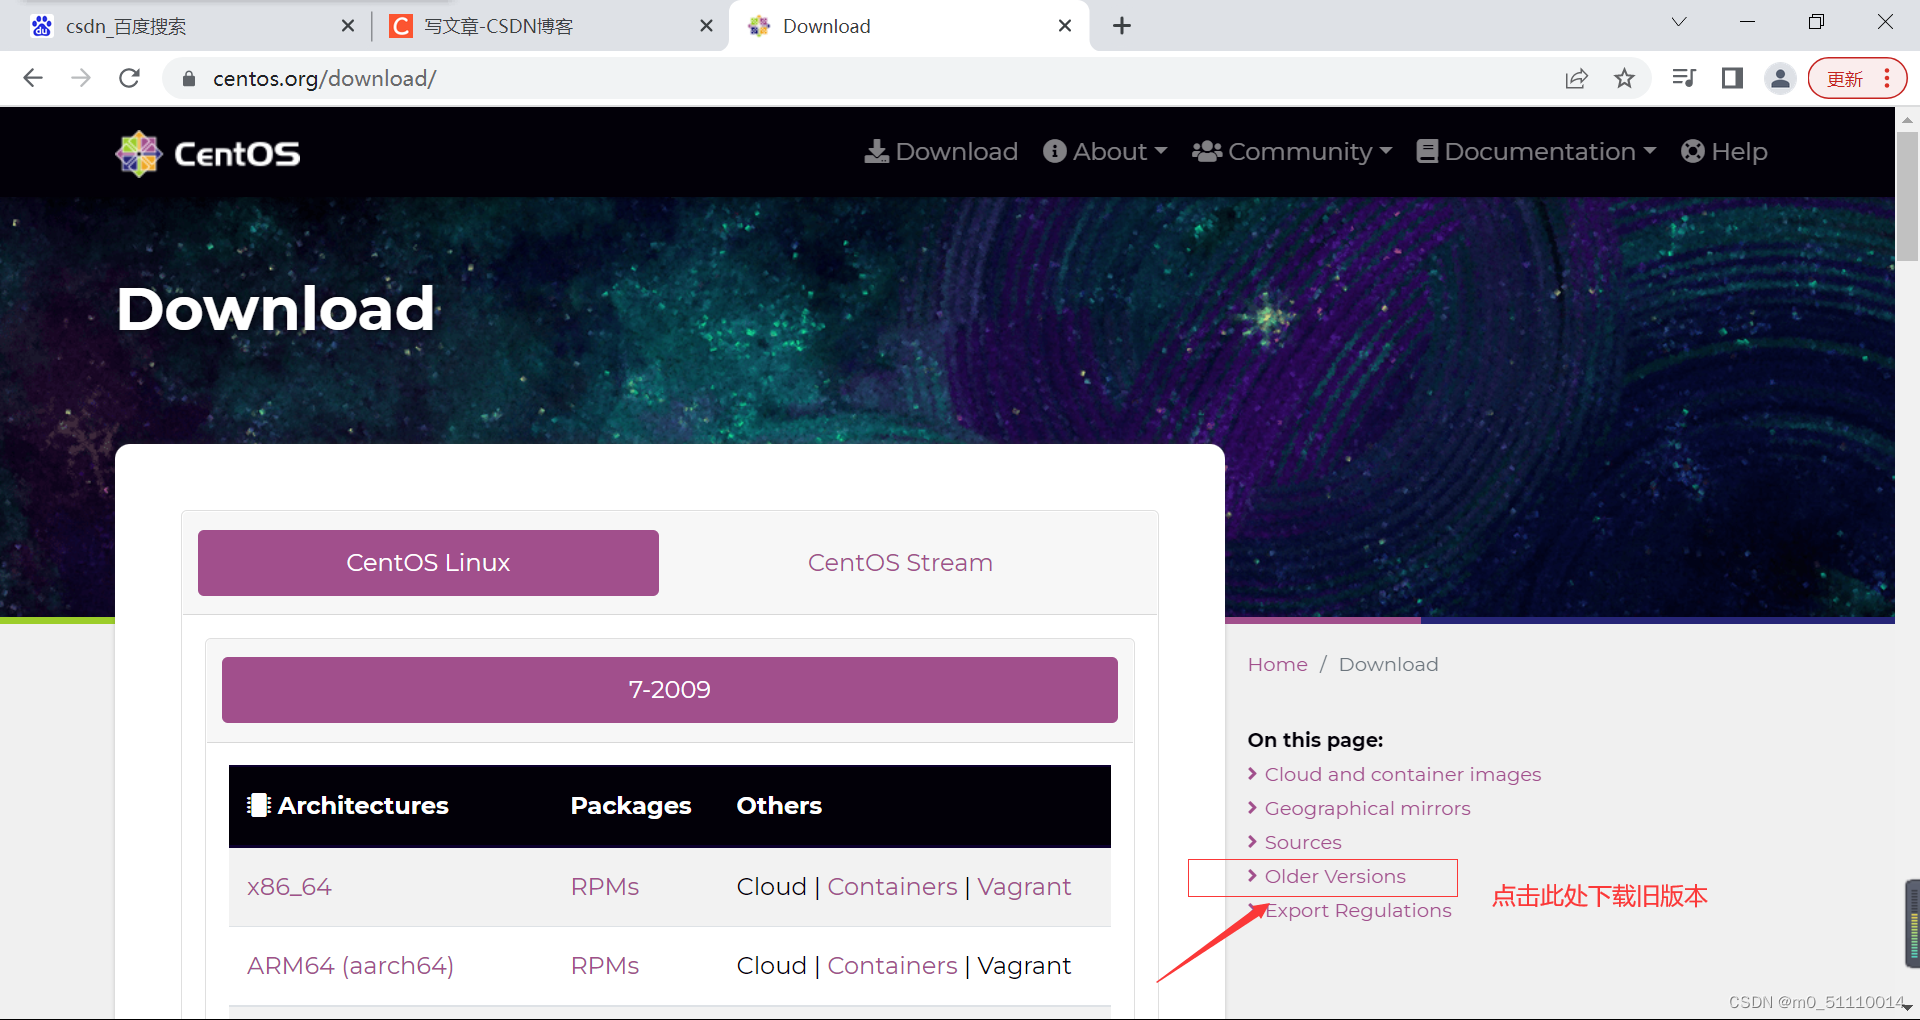Jump to Cloud and container images
Image resolution: width=1920 pixels, height=1020 pixels.
(x=1403, y=775)
